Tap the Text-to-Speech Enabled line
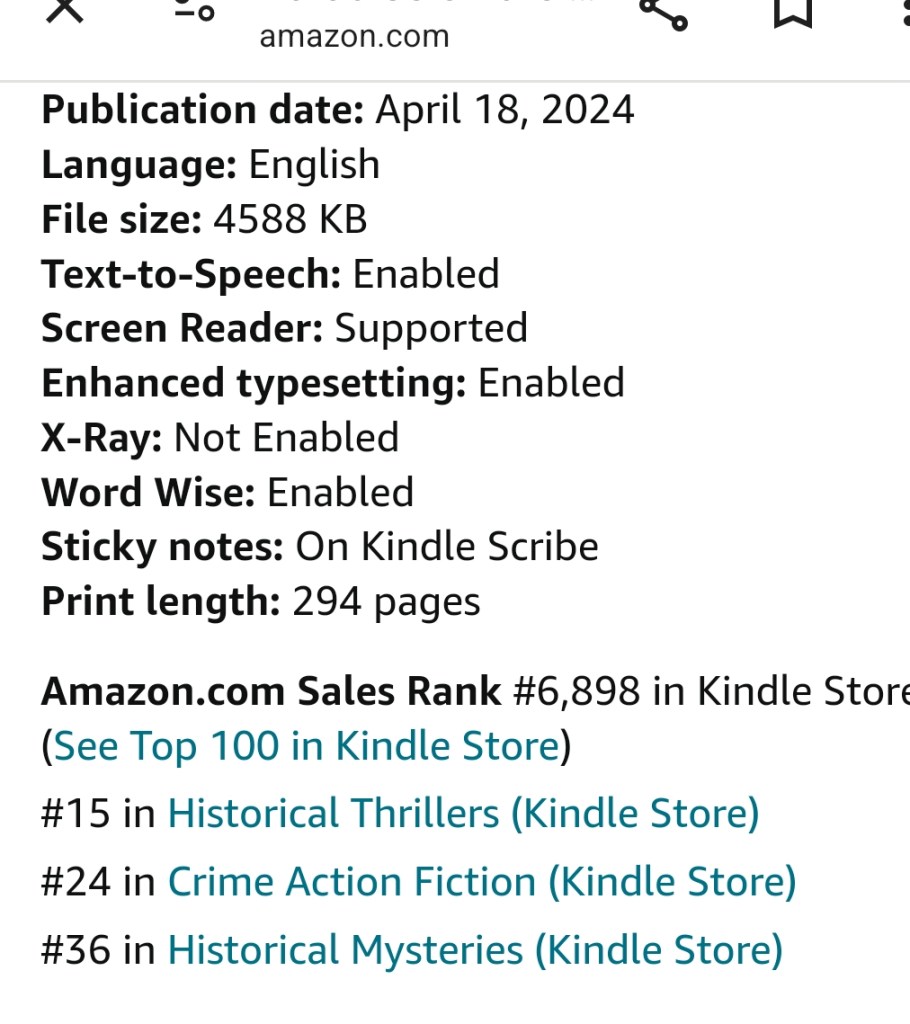 tap(270, 274)
